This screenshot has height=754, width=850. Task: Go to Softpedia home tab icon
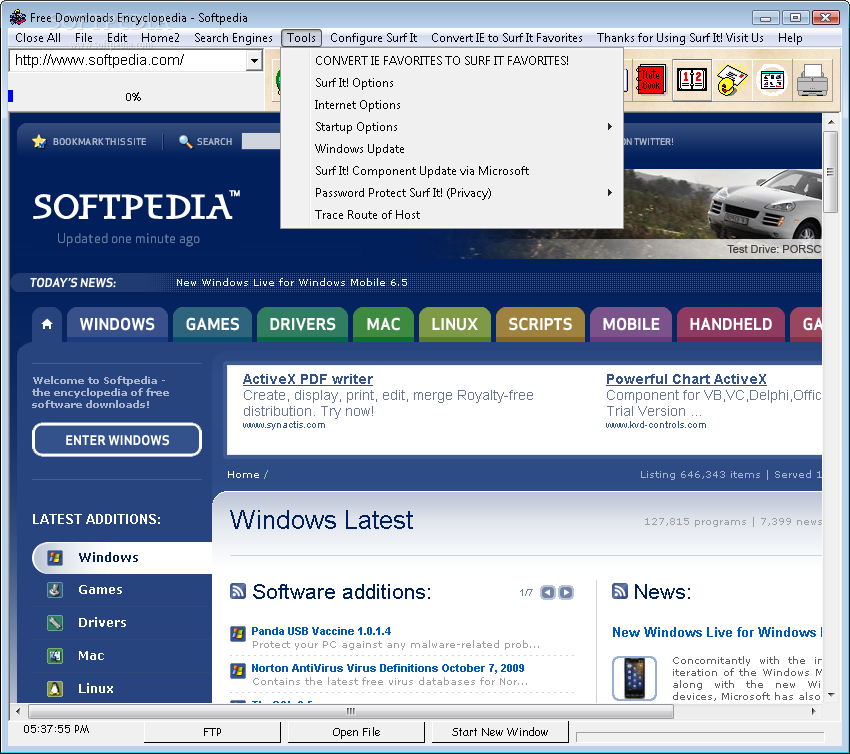click(x=47, y=324)
